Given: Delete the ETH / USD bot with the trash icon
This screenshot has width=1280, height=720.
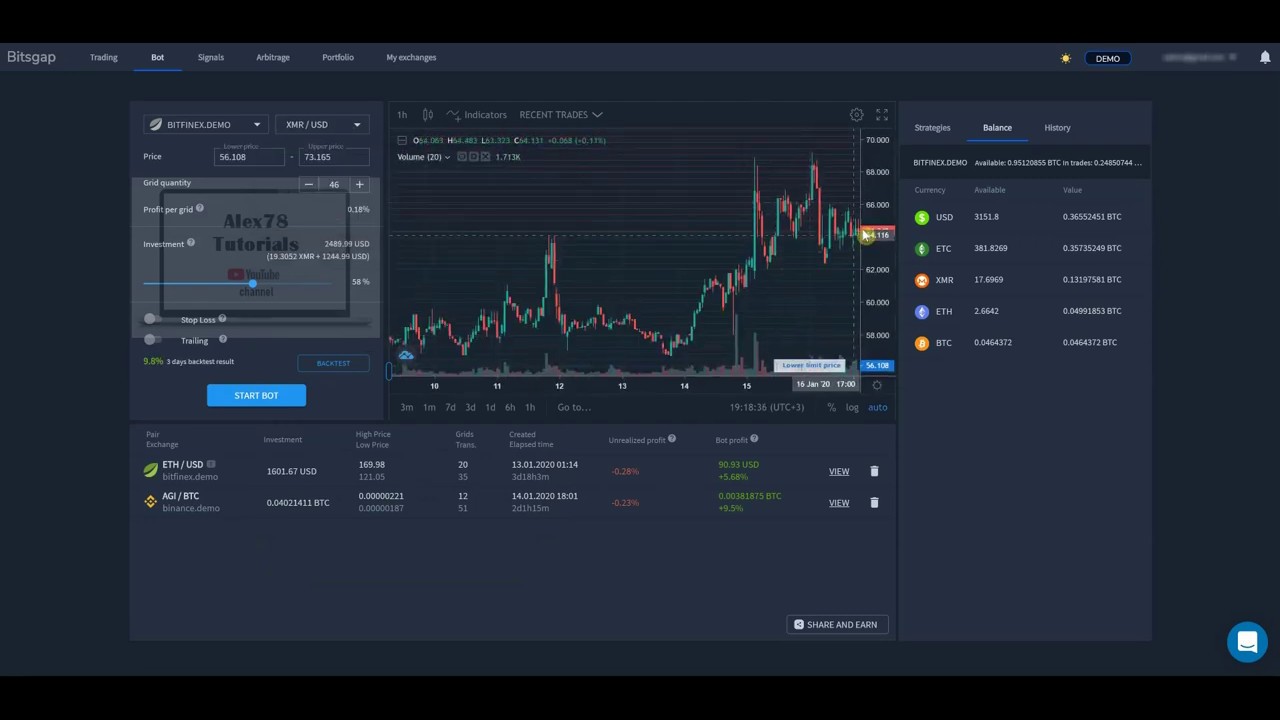Looking at the screenshot, I should (x=874, y=471).
